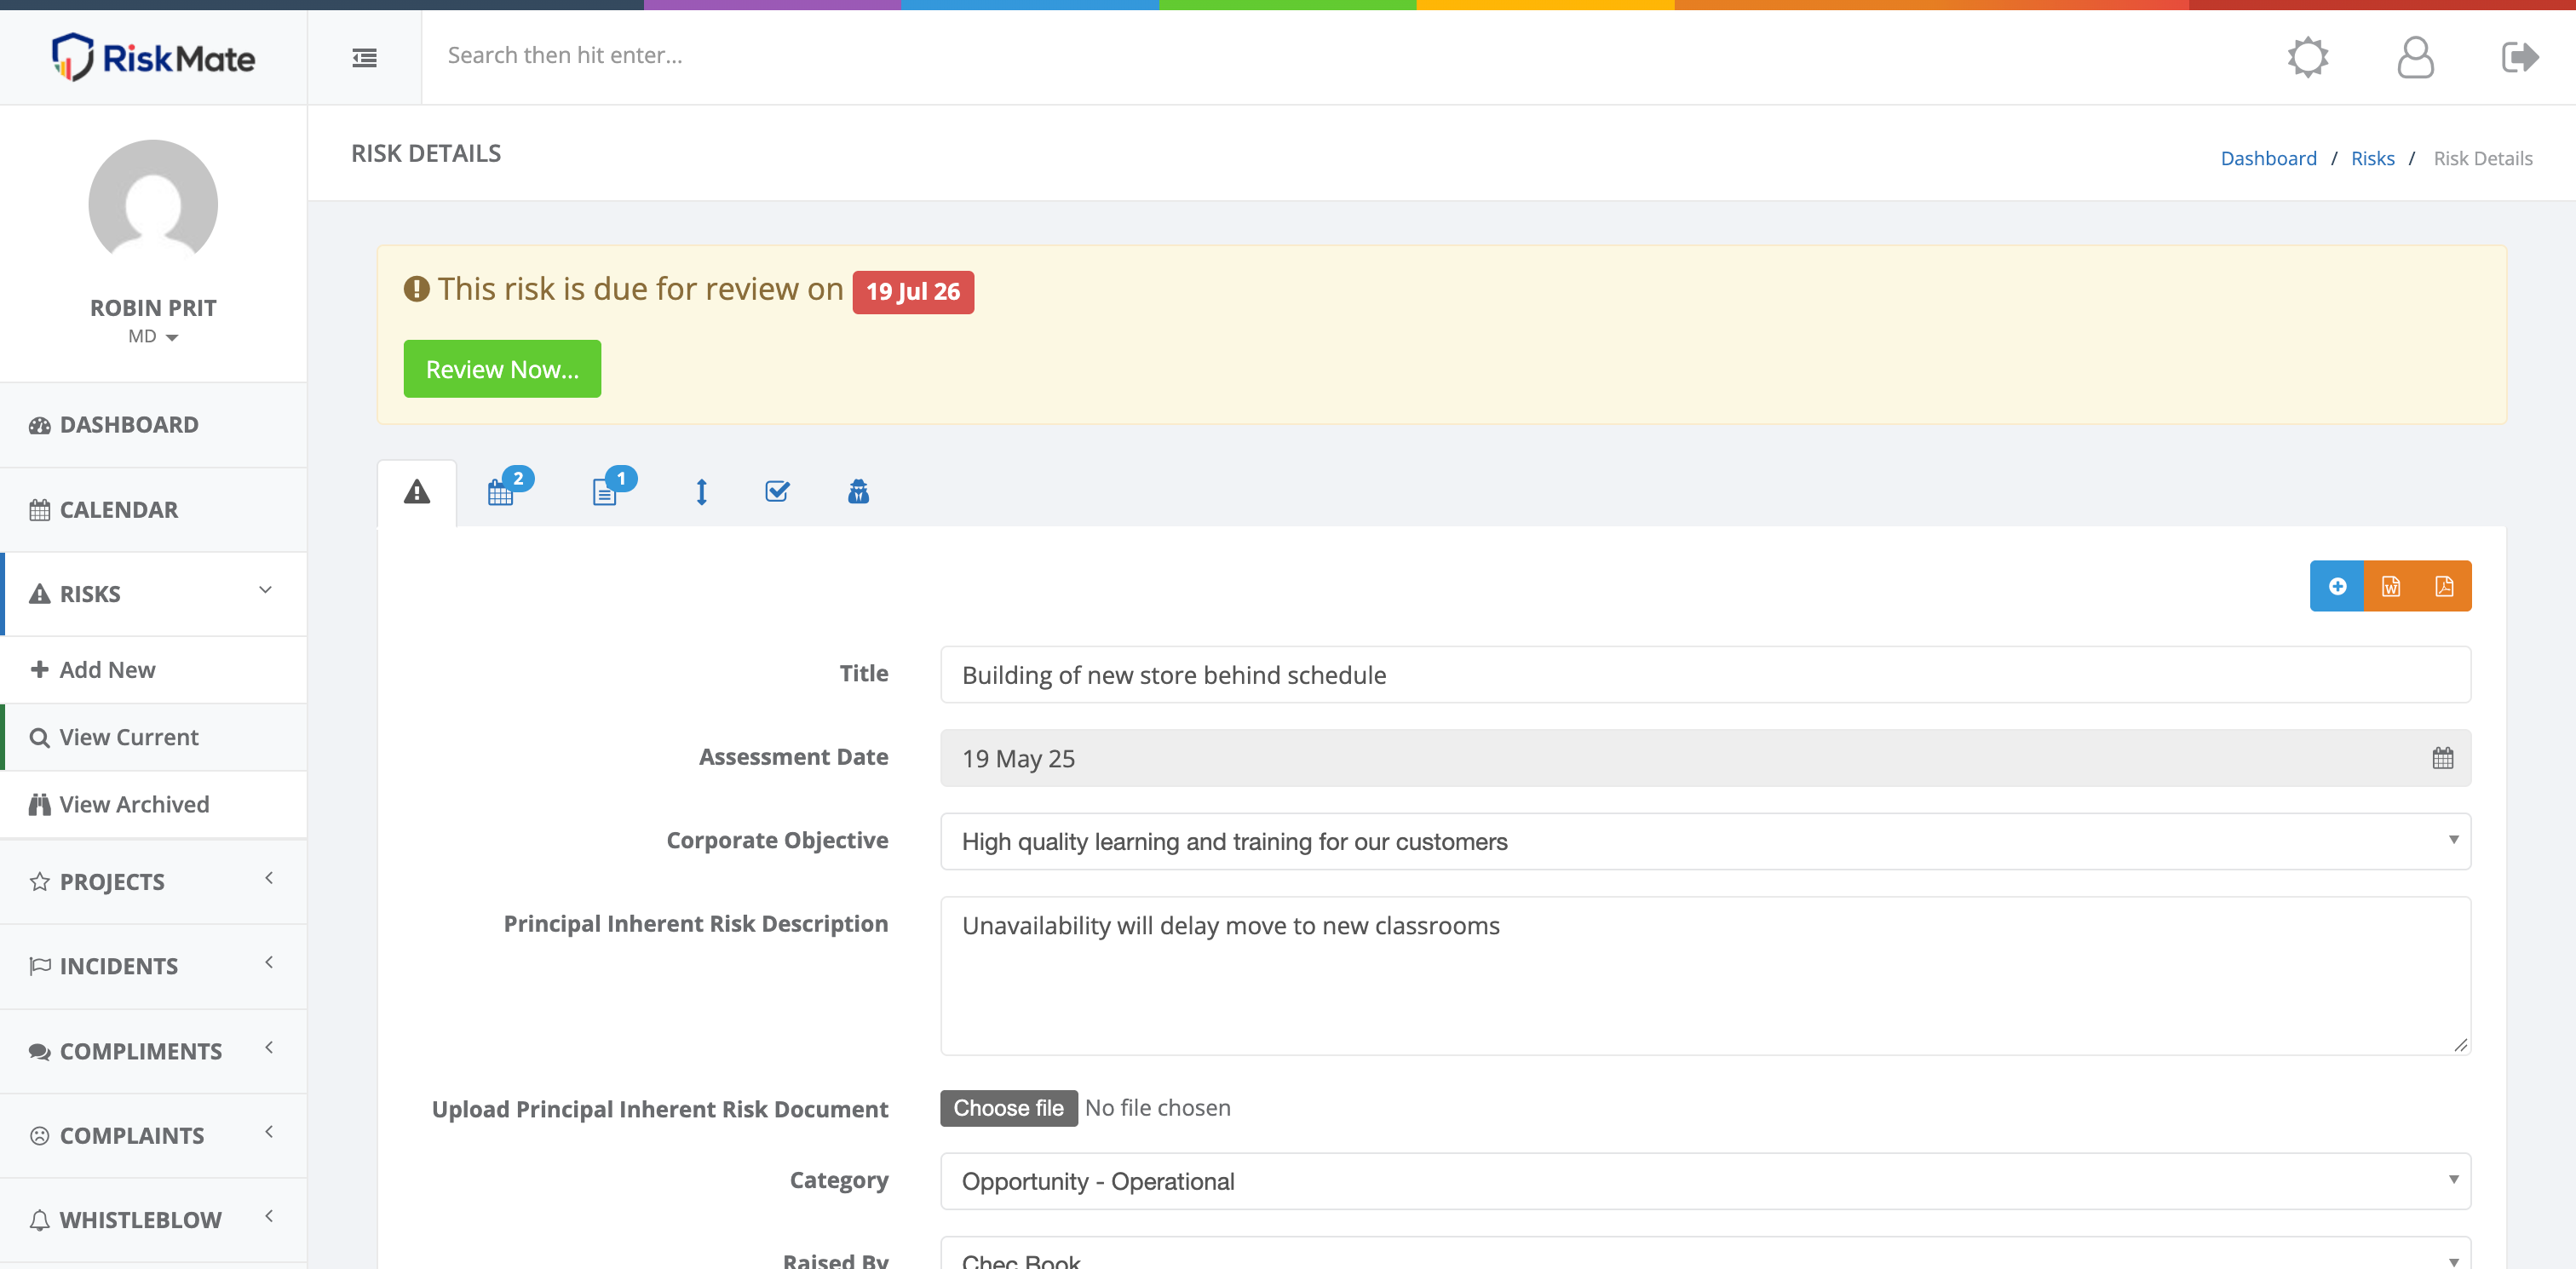Click the Assessment Date field
The width and height of the screenshot is (2576, 1269).
pos(1705,758)
